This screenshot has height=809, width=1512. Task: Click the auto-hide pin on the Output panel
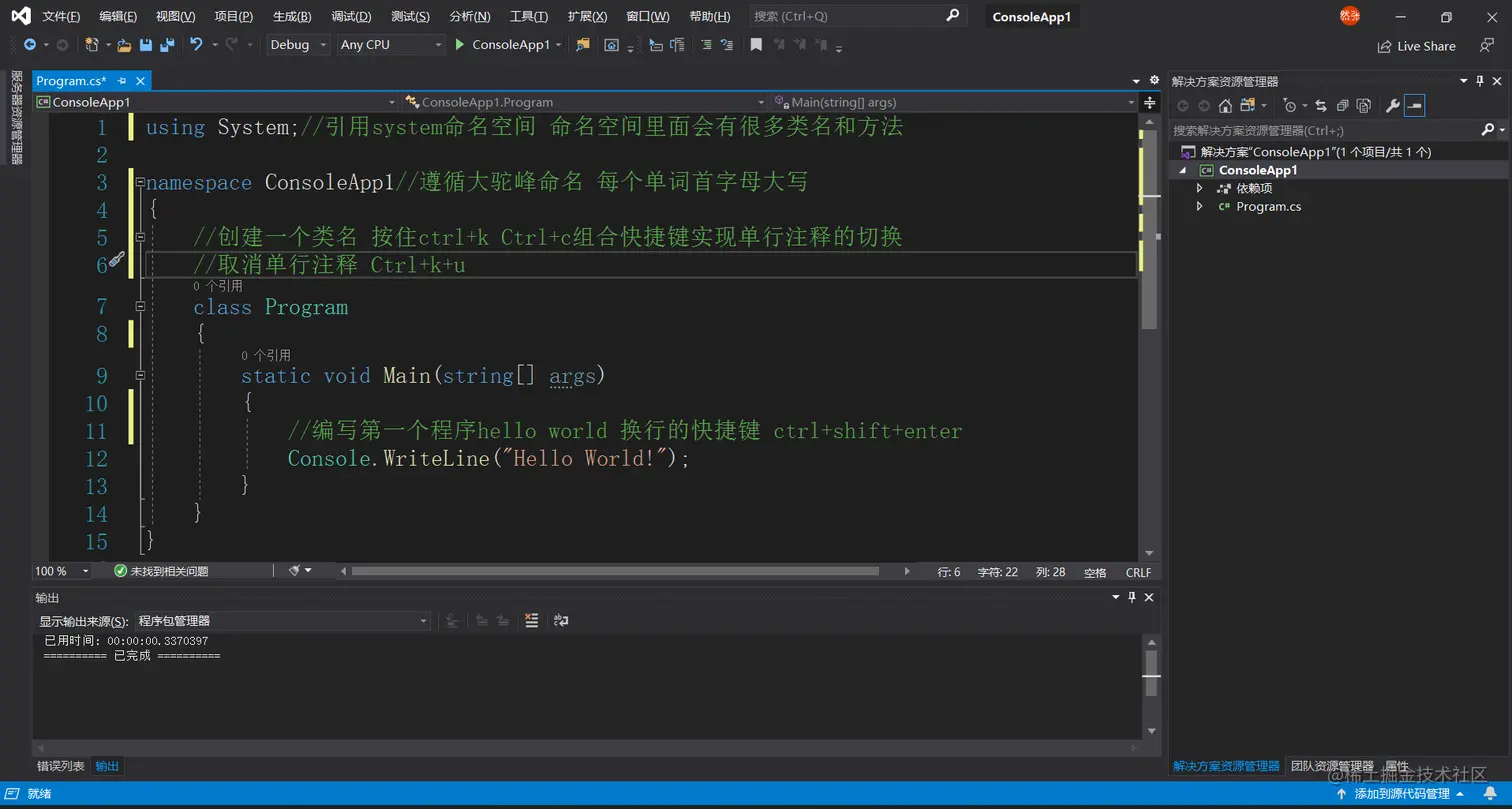1131,597
